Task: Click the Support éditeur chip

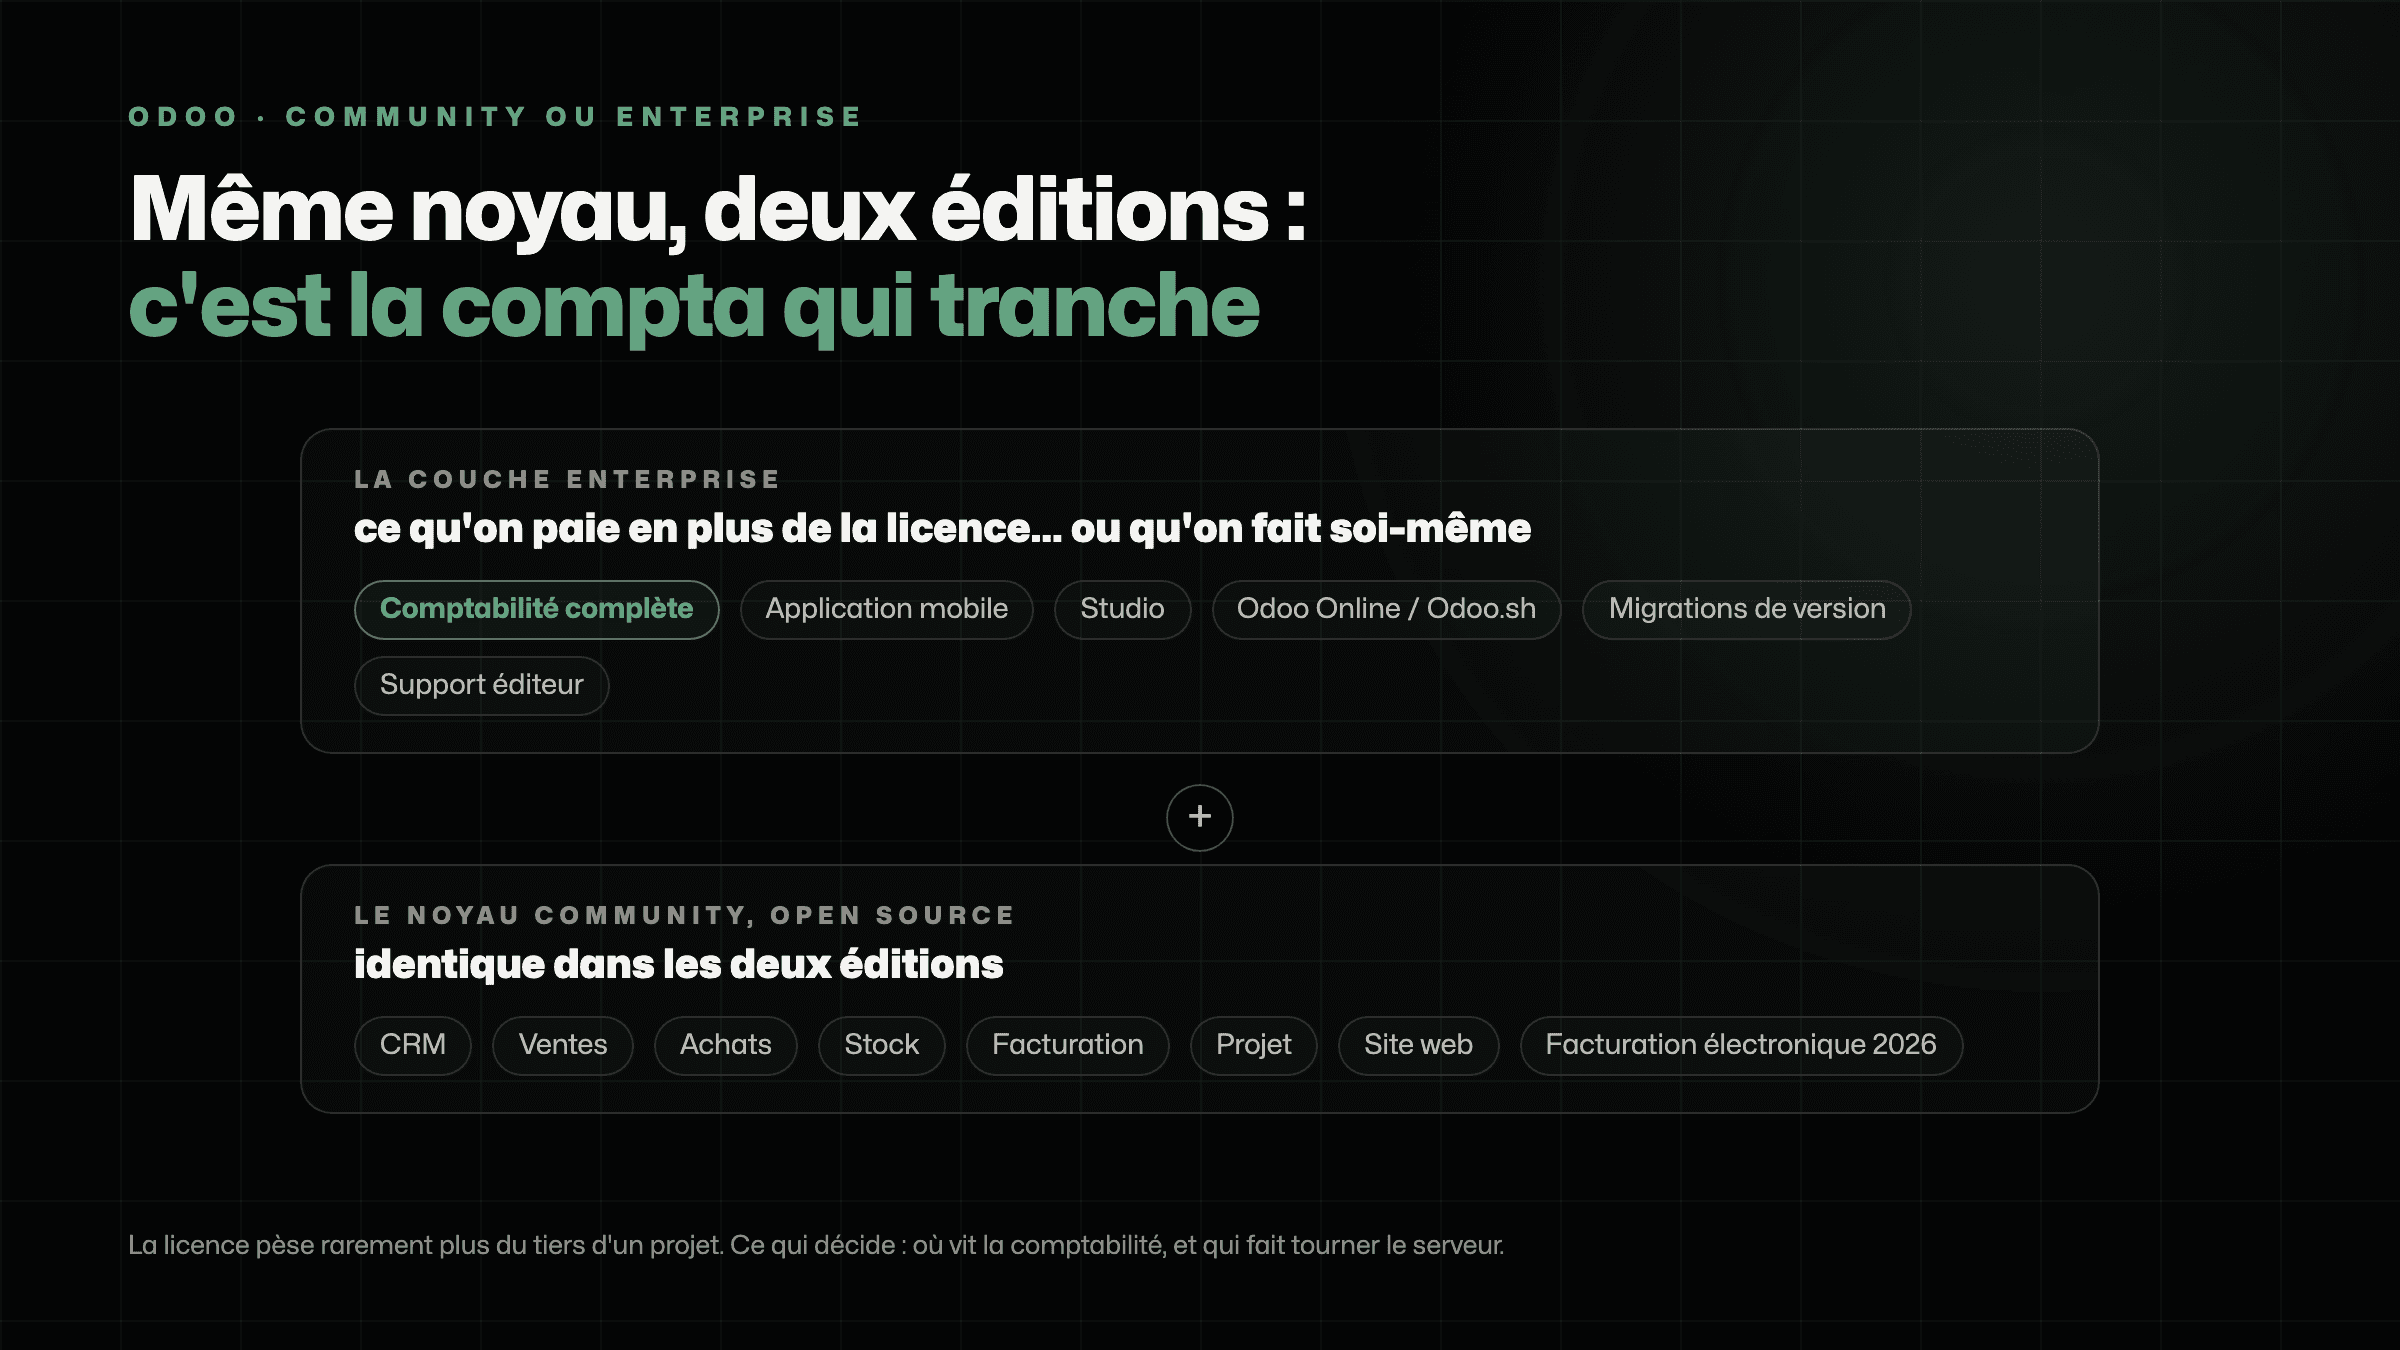Action: coord(481,685)
